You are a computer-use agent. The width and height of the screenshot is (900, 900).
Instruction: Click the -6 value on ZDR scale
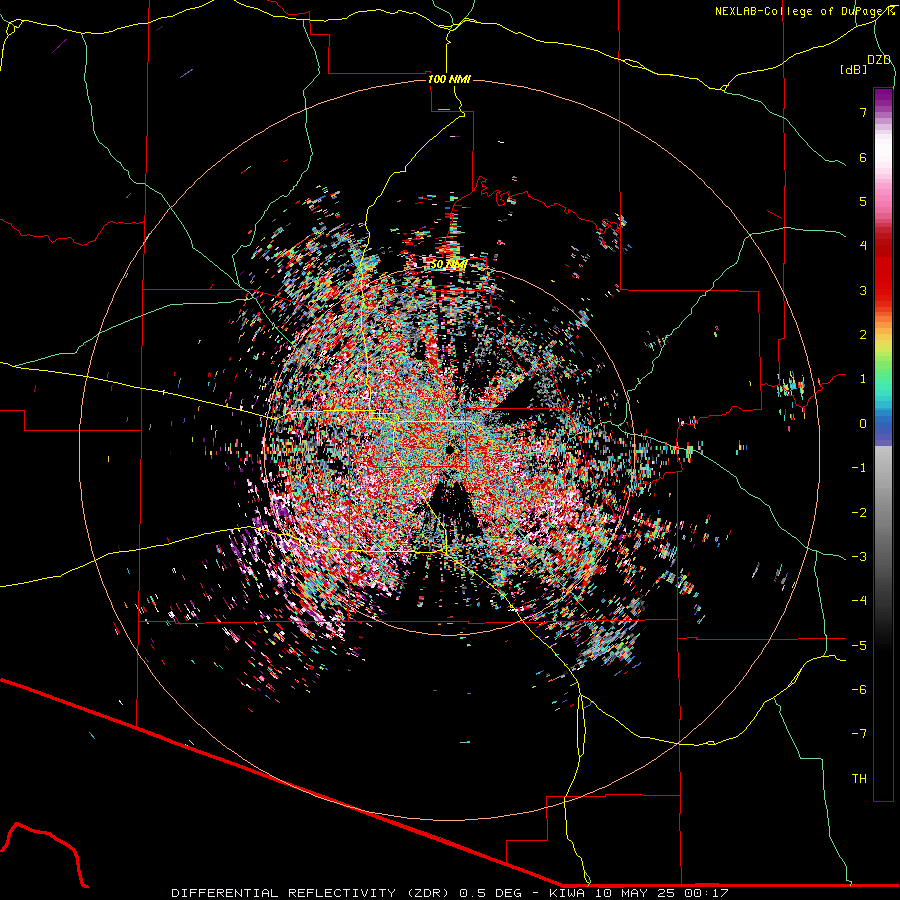tap(859, 690)
